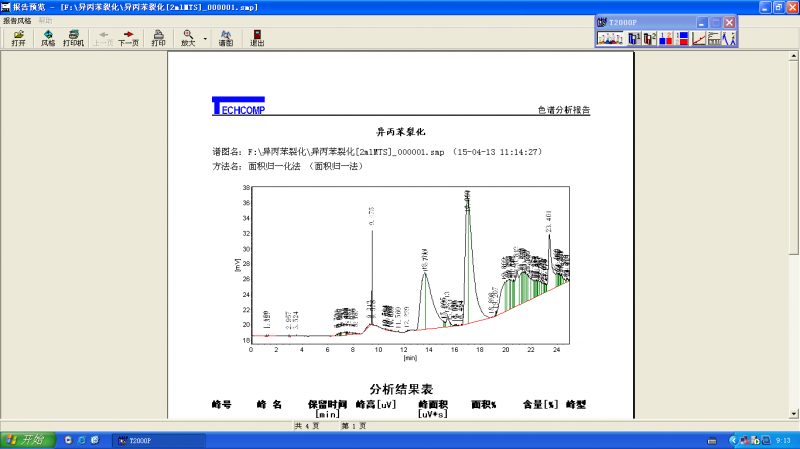The image size is (800, 449).
Task: Click the 退出 (Exit) door icon
Action: pos(257,38)
